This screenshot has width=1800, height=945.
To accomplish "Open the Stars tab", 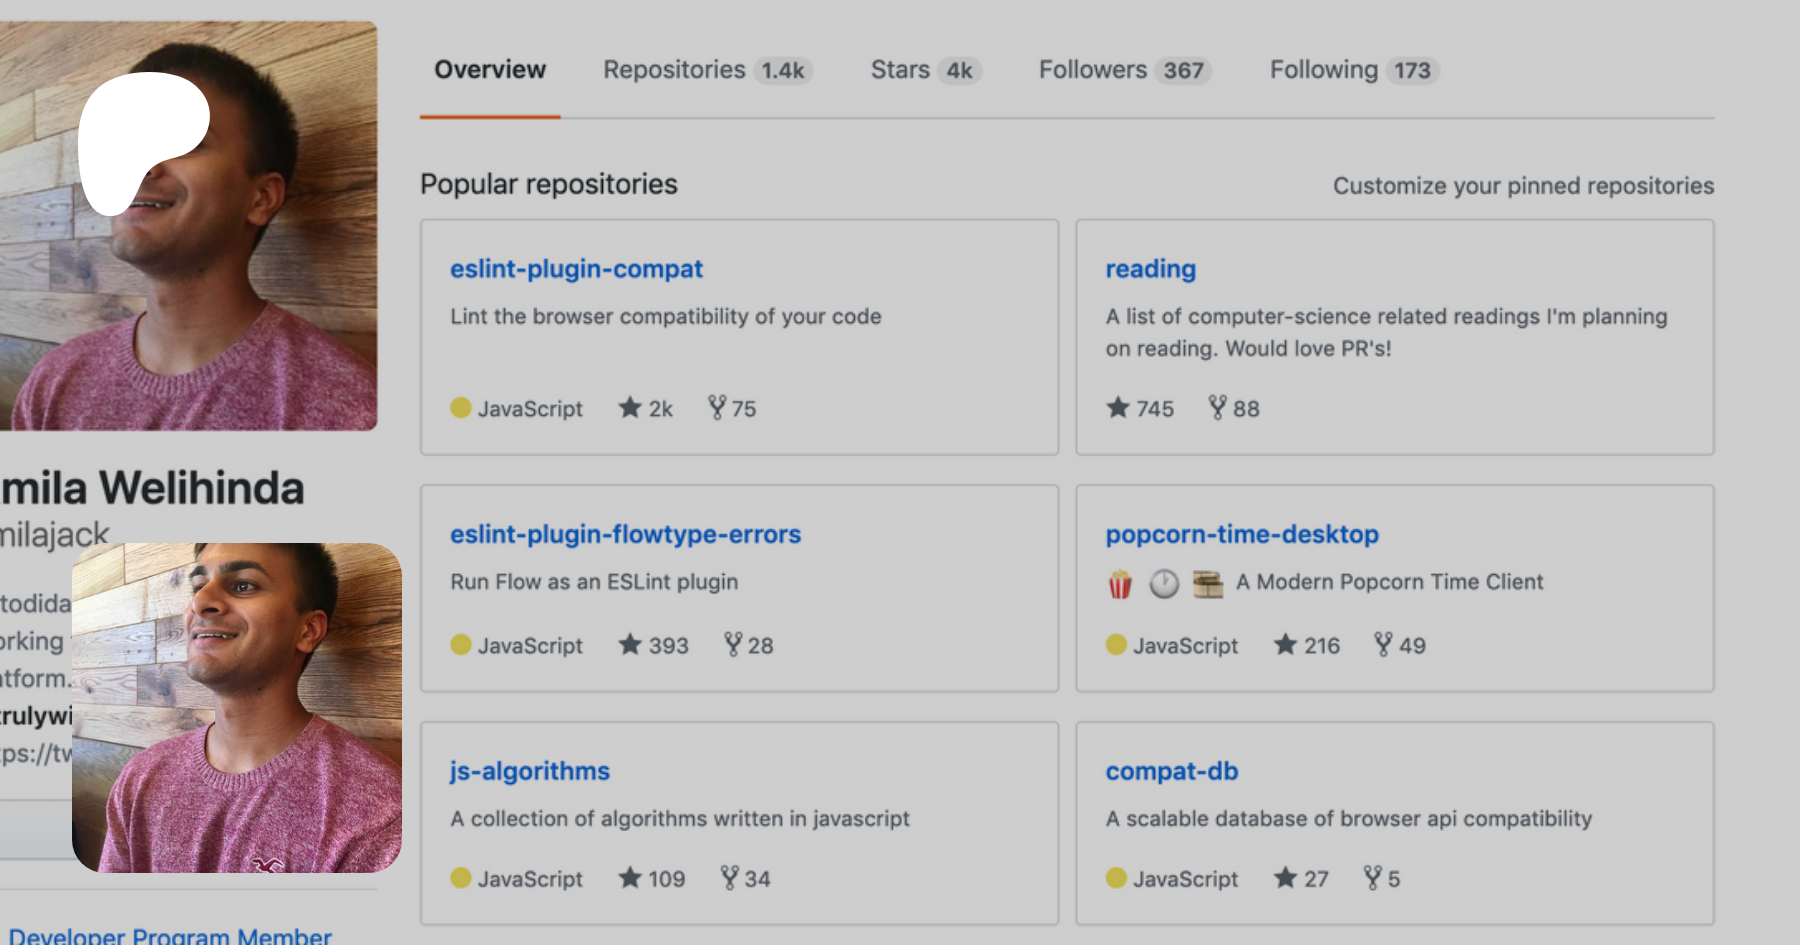I will coord(924,70).
